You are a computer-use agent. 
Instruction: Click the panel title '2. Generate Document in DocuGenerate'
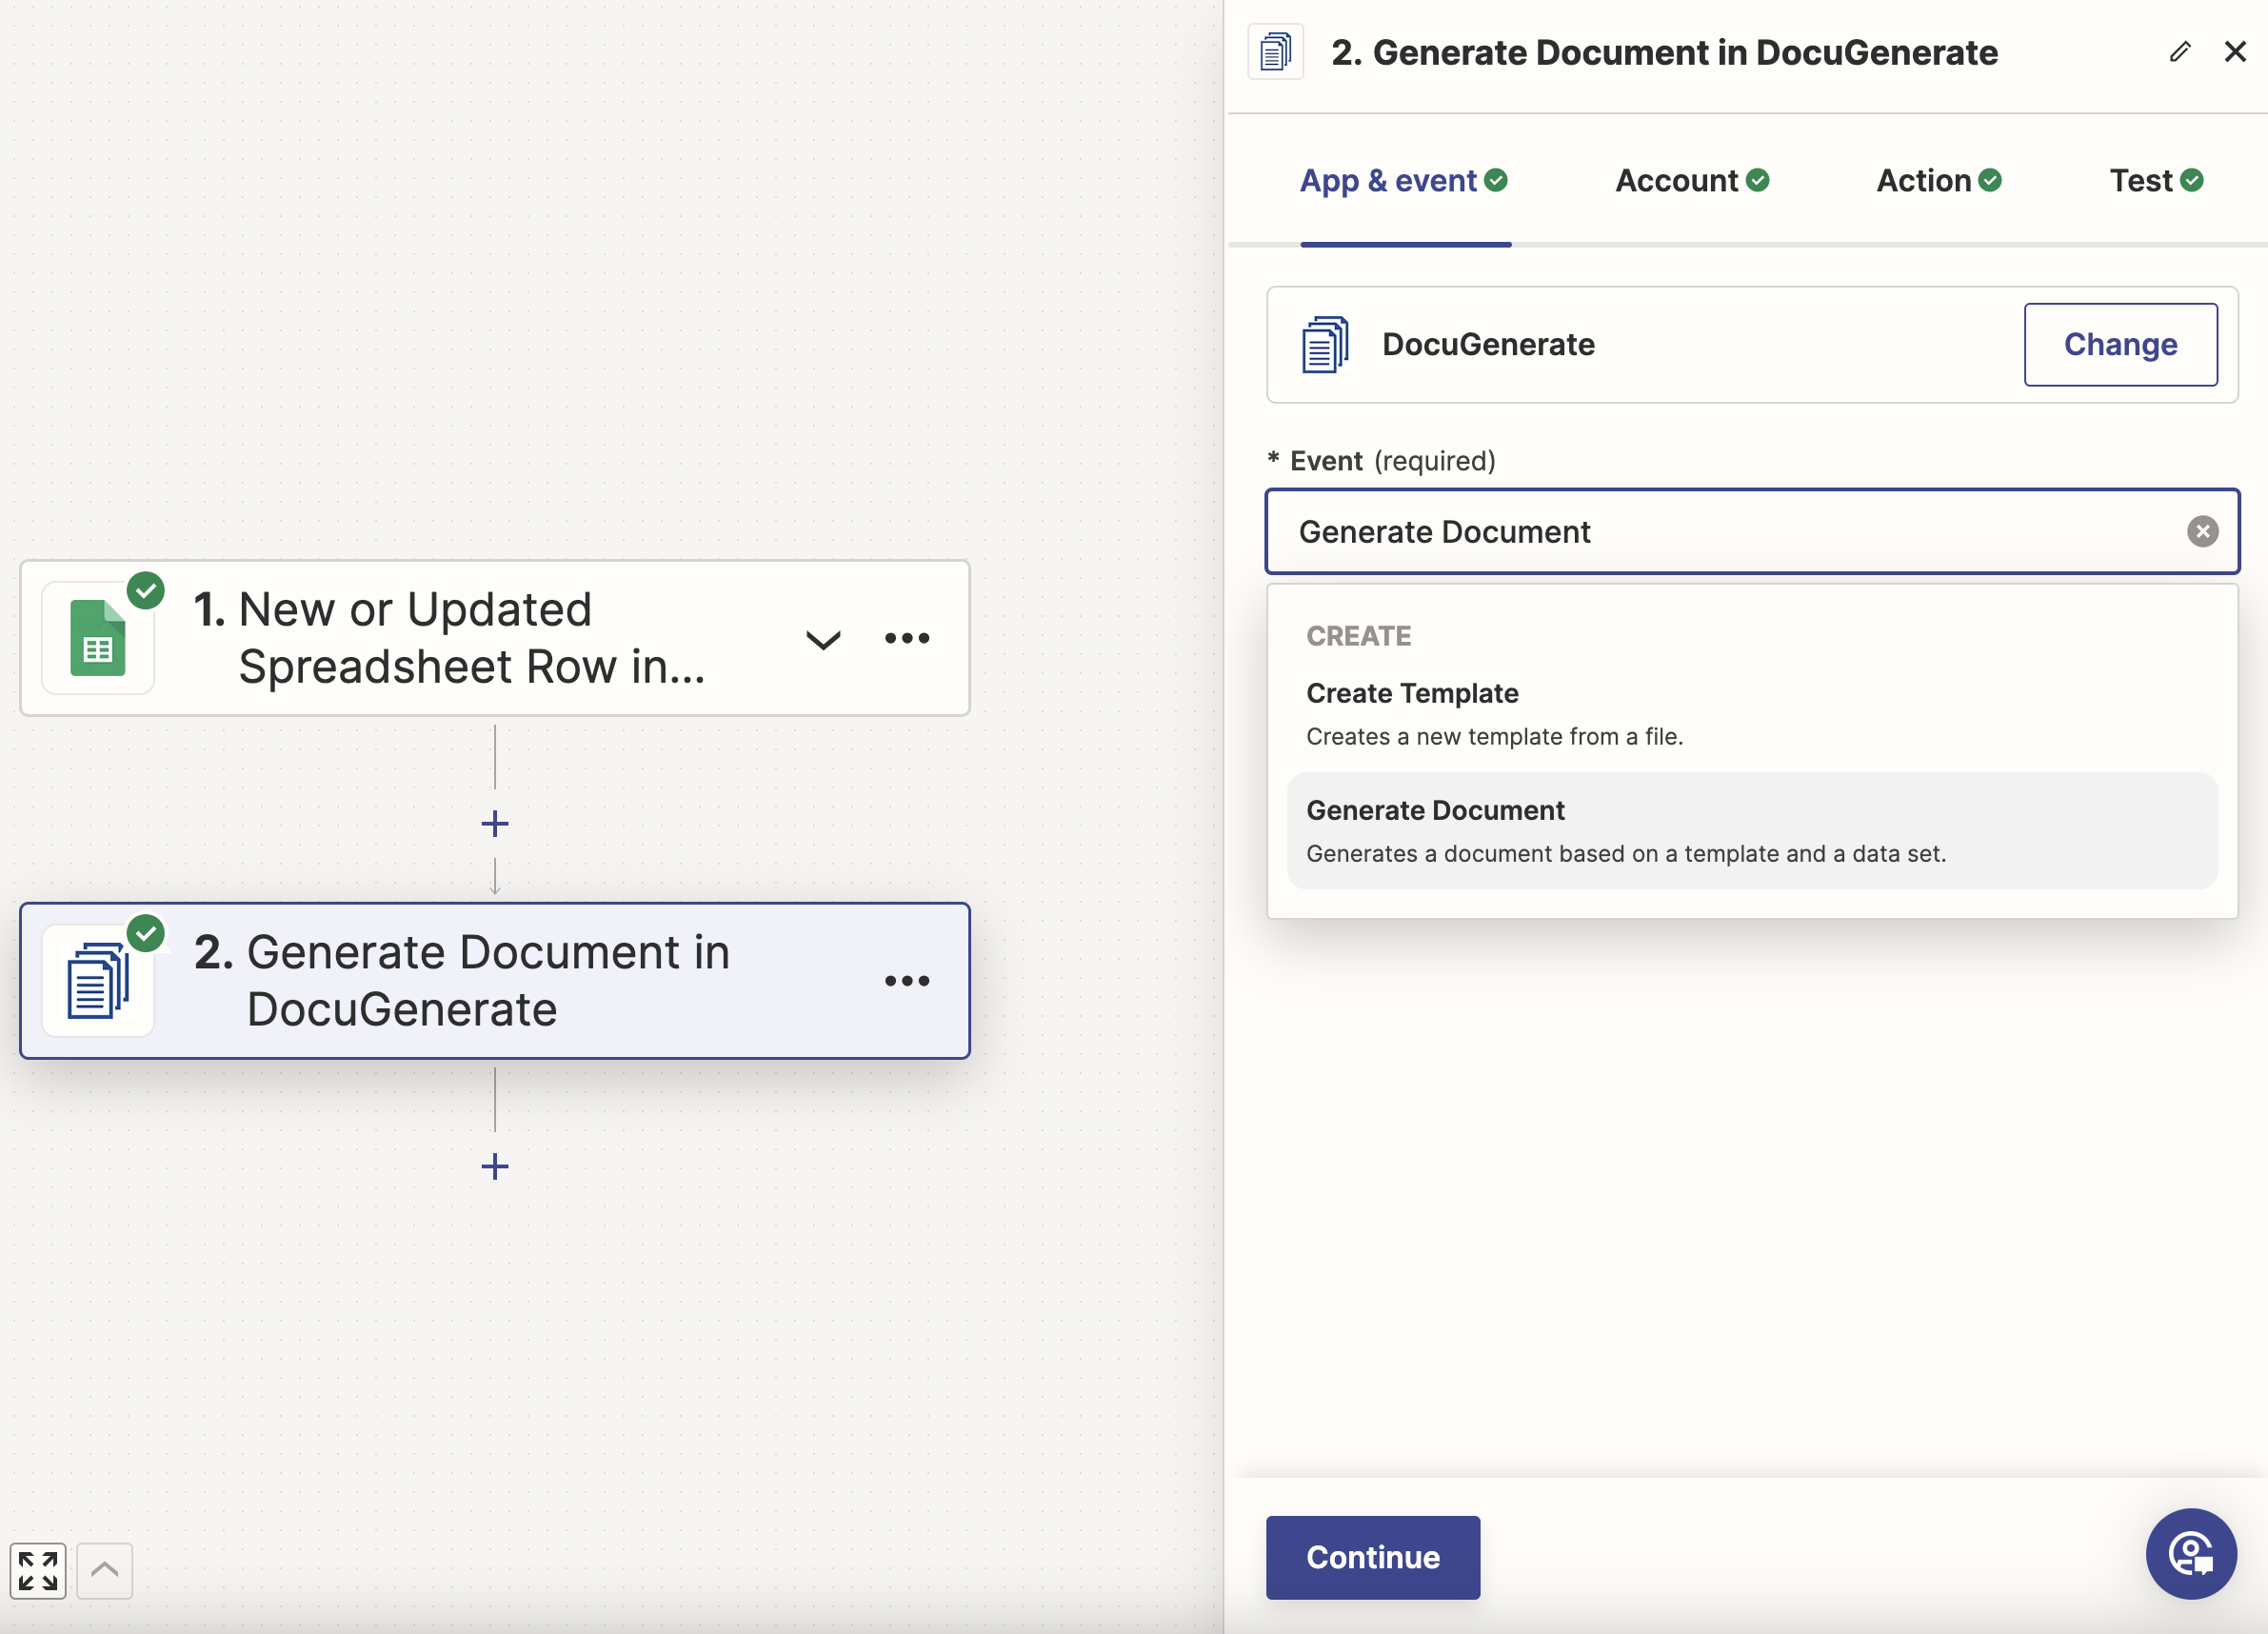[1664, 52]
